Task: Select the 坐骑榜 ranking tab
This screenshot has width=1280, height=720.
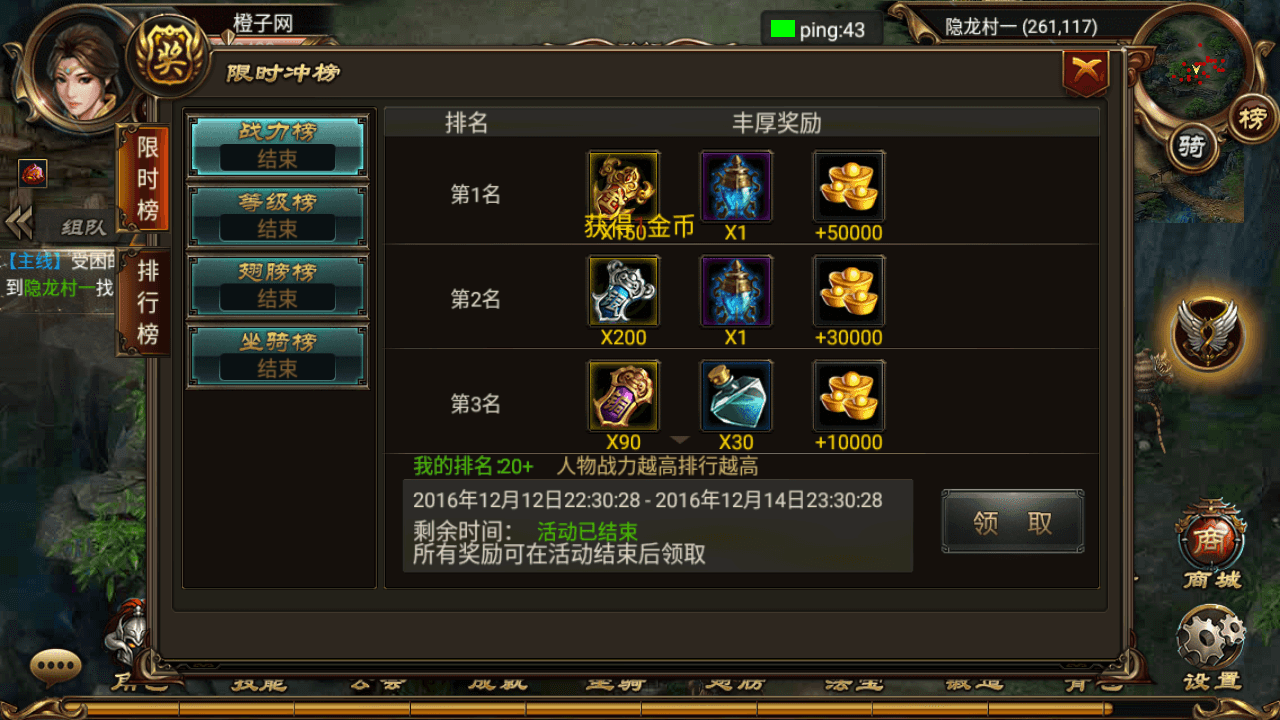Action: [277, 356]
